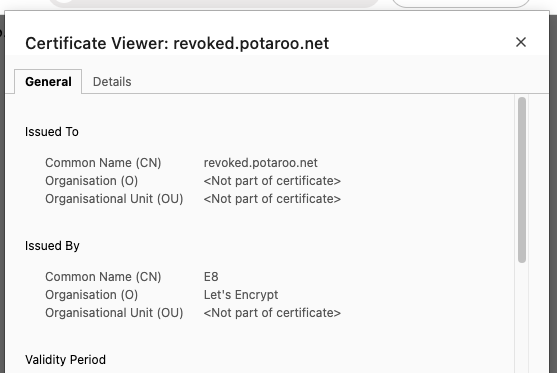Click Organisational Unit (OU) label under Issued To
Screen dimensions: 557x373
pos(114,199)
